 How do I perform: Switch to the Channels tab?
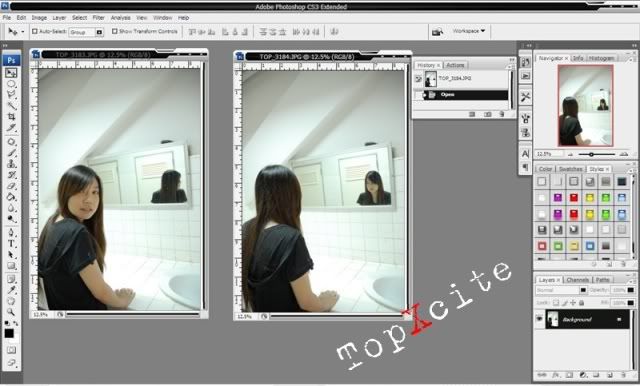pos(578,280)
